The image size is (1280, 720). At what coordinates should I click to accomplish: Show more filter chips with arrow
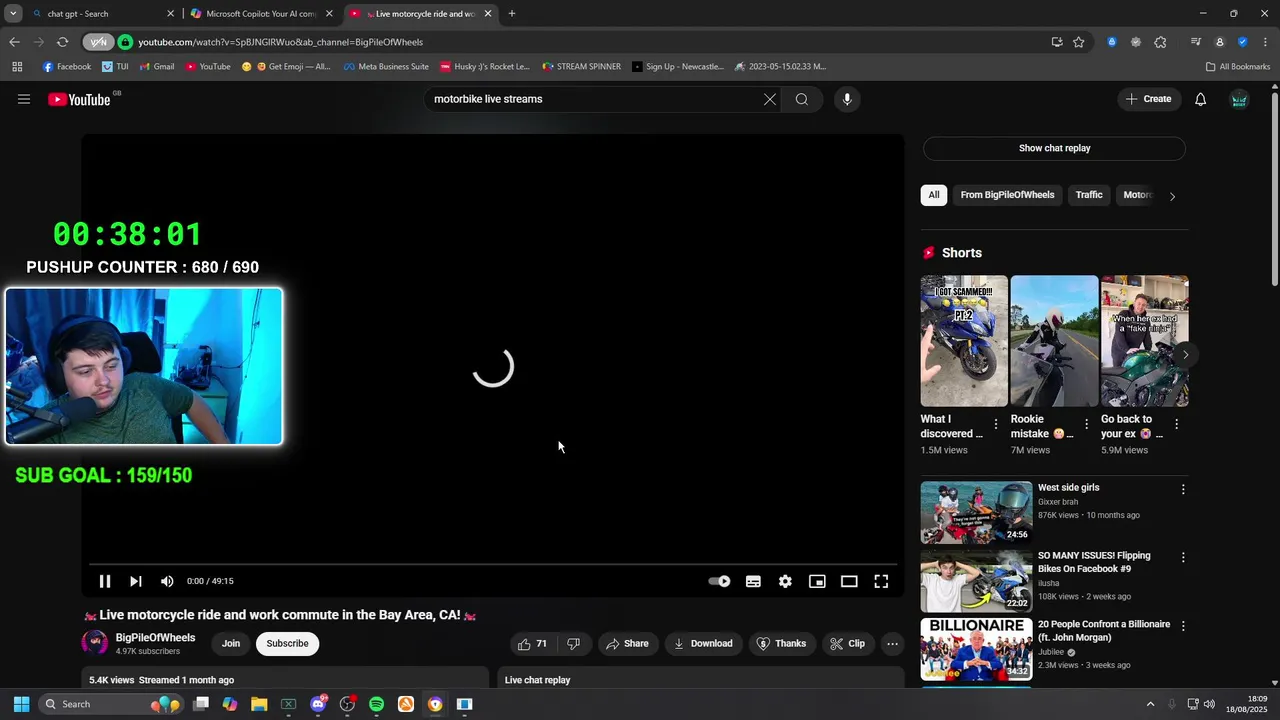[x=1172, y=196]
